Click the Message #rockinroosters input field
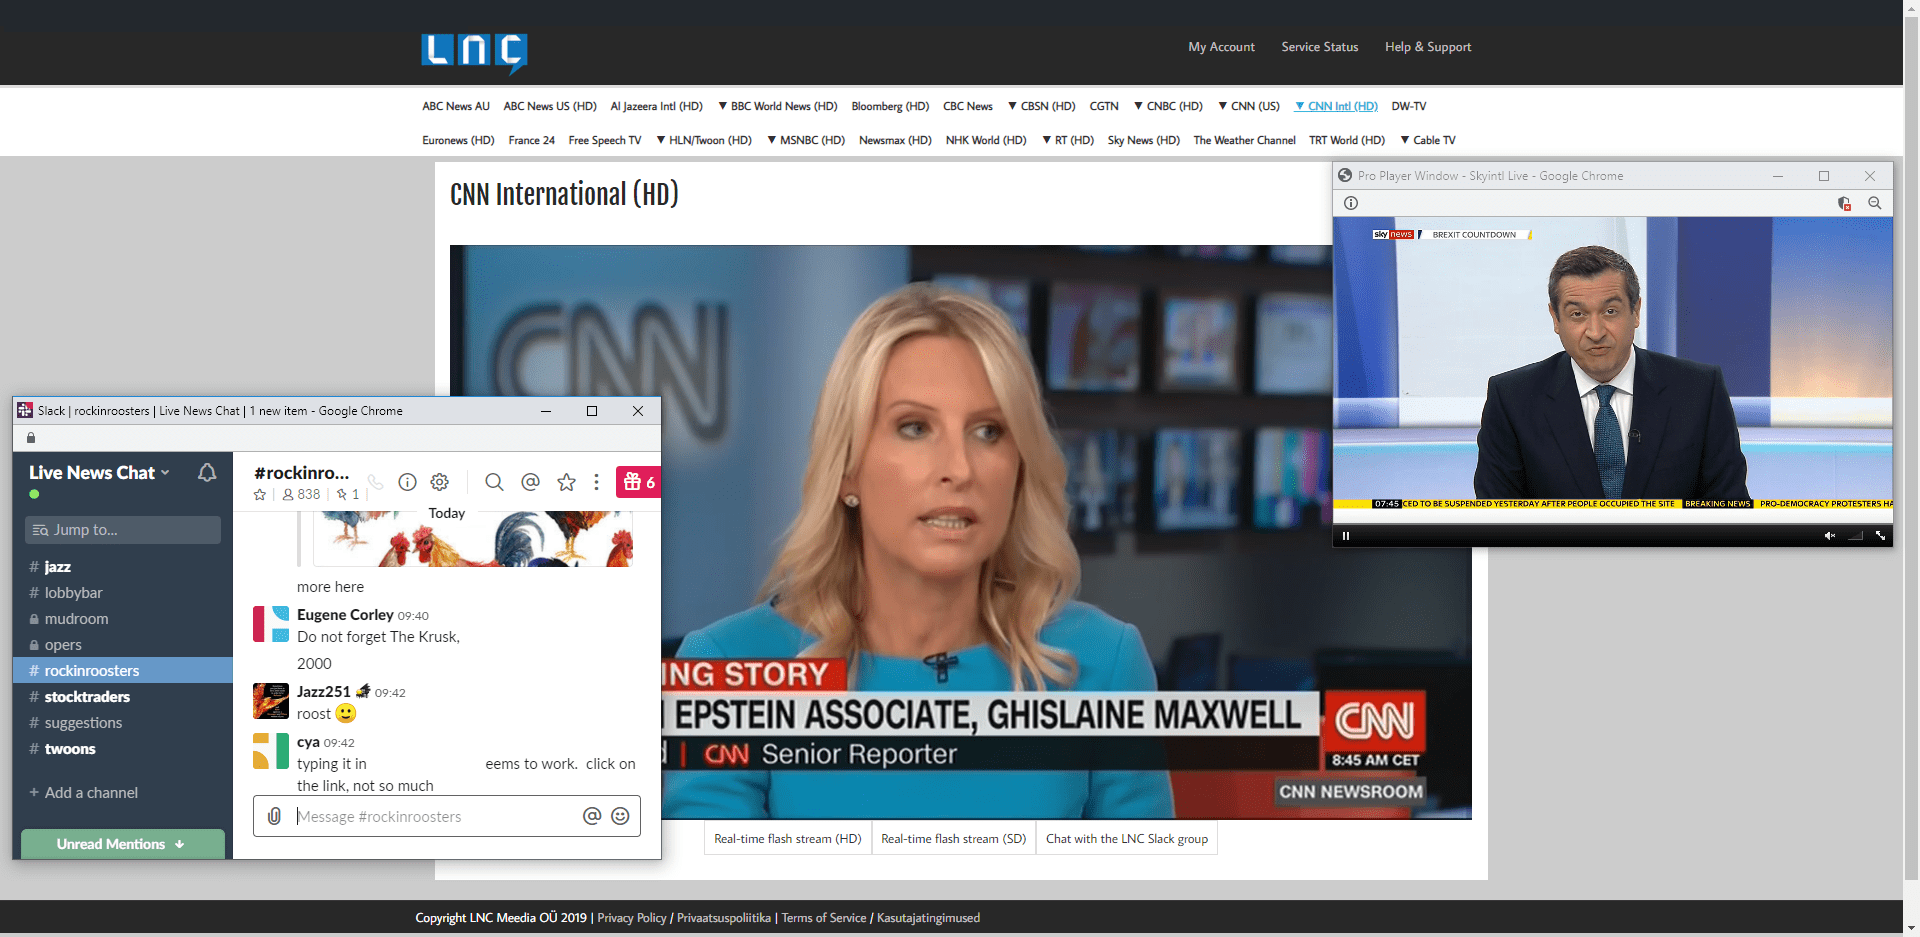 coord(435,816)
